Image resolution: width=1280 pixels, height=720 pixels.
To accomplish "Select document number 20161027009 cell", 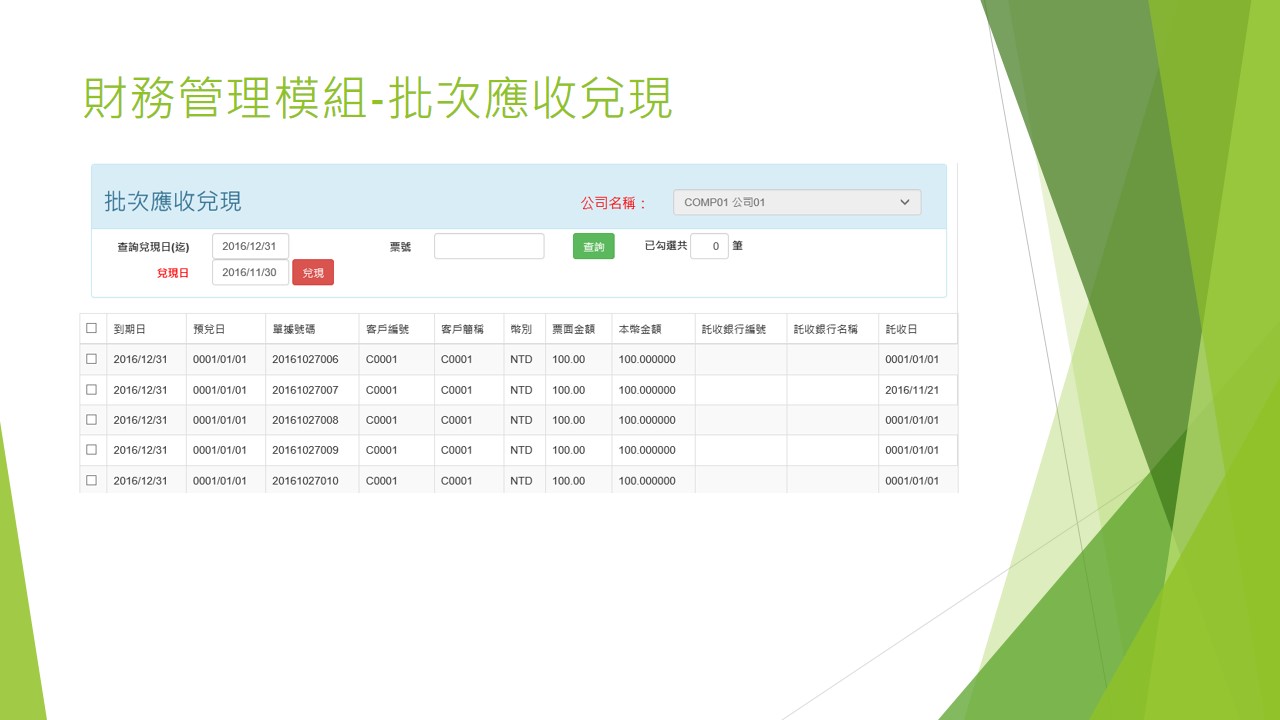I will 312,450.
